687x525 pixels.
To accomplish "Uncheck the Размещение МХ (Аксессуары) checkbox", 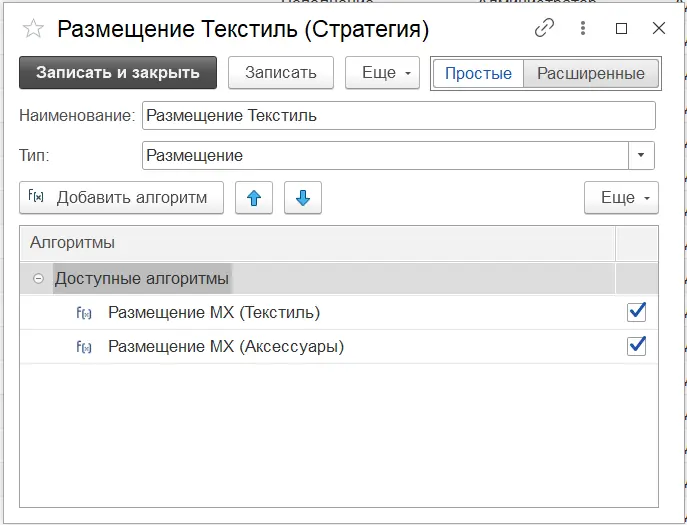I will 637,346.
